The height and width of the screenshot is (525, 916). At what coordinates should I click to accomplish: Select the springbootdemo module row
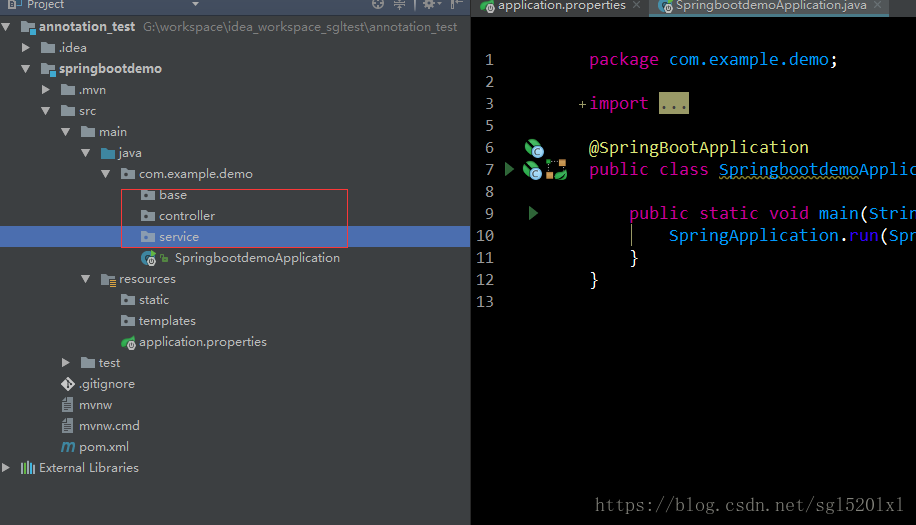pyautogui.click(x=235, y=68)
